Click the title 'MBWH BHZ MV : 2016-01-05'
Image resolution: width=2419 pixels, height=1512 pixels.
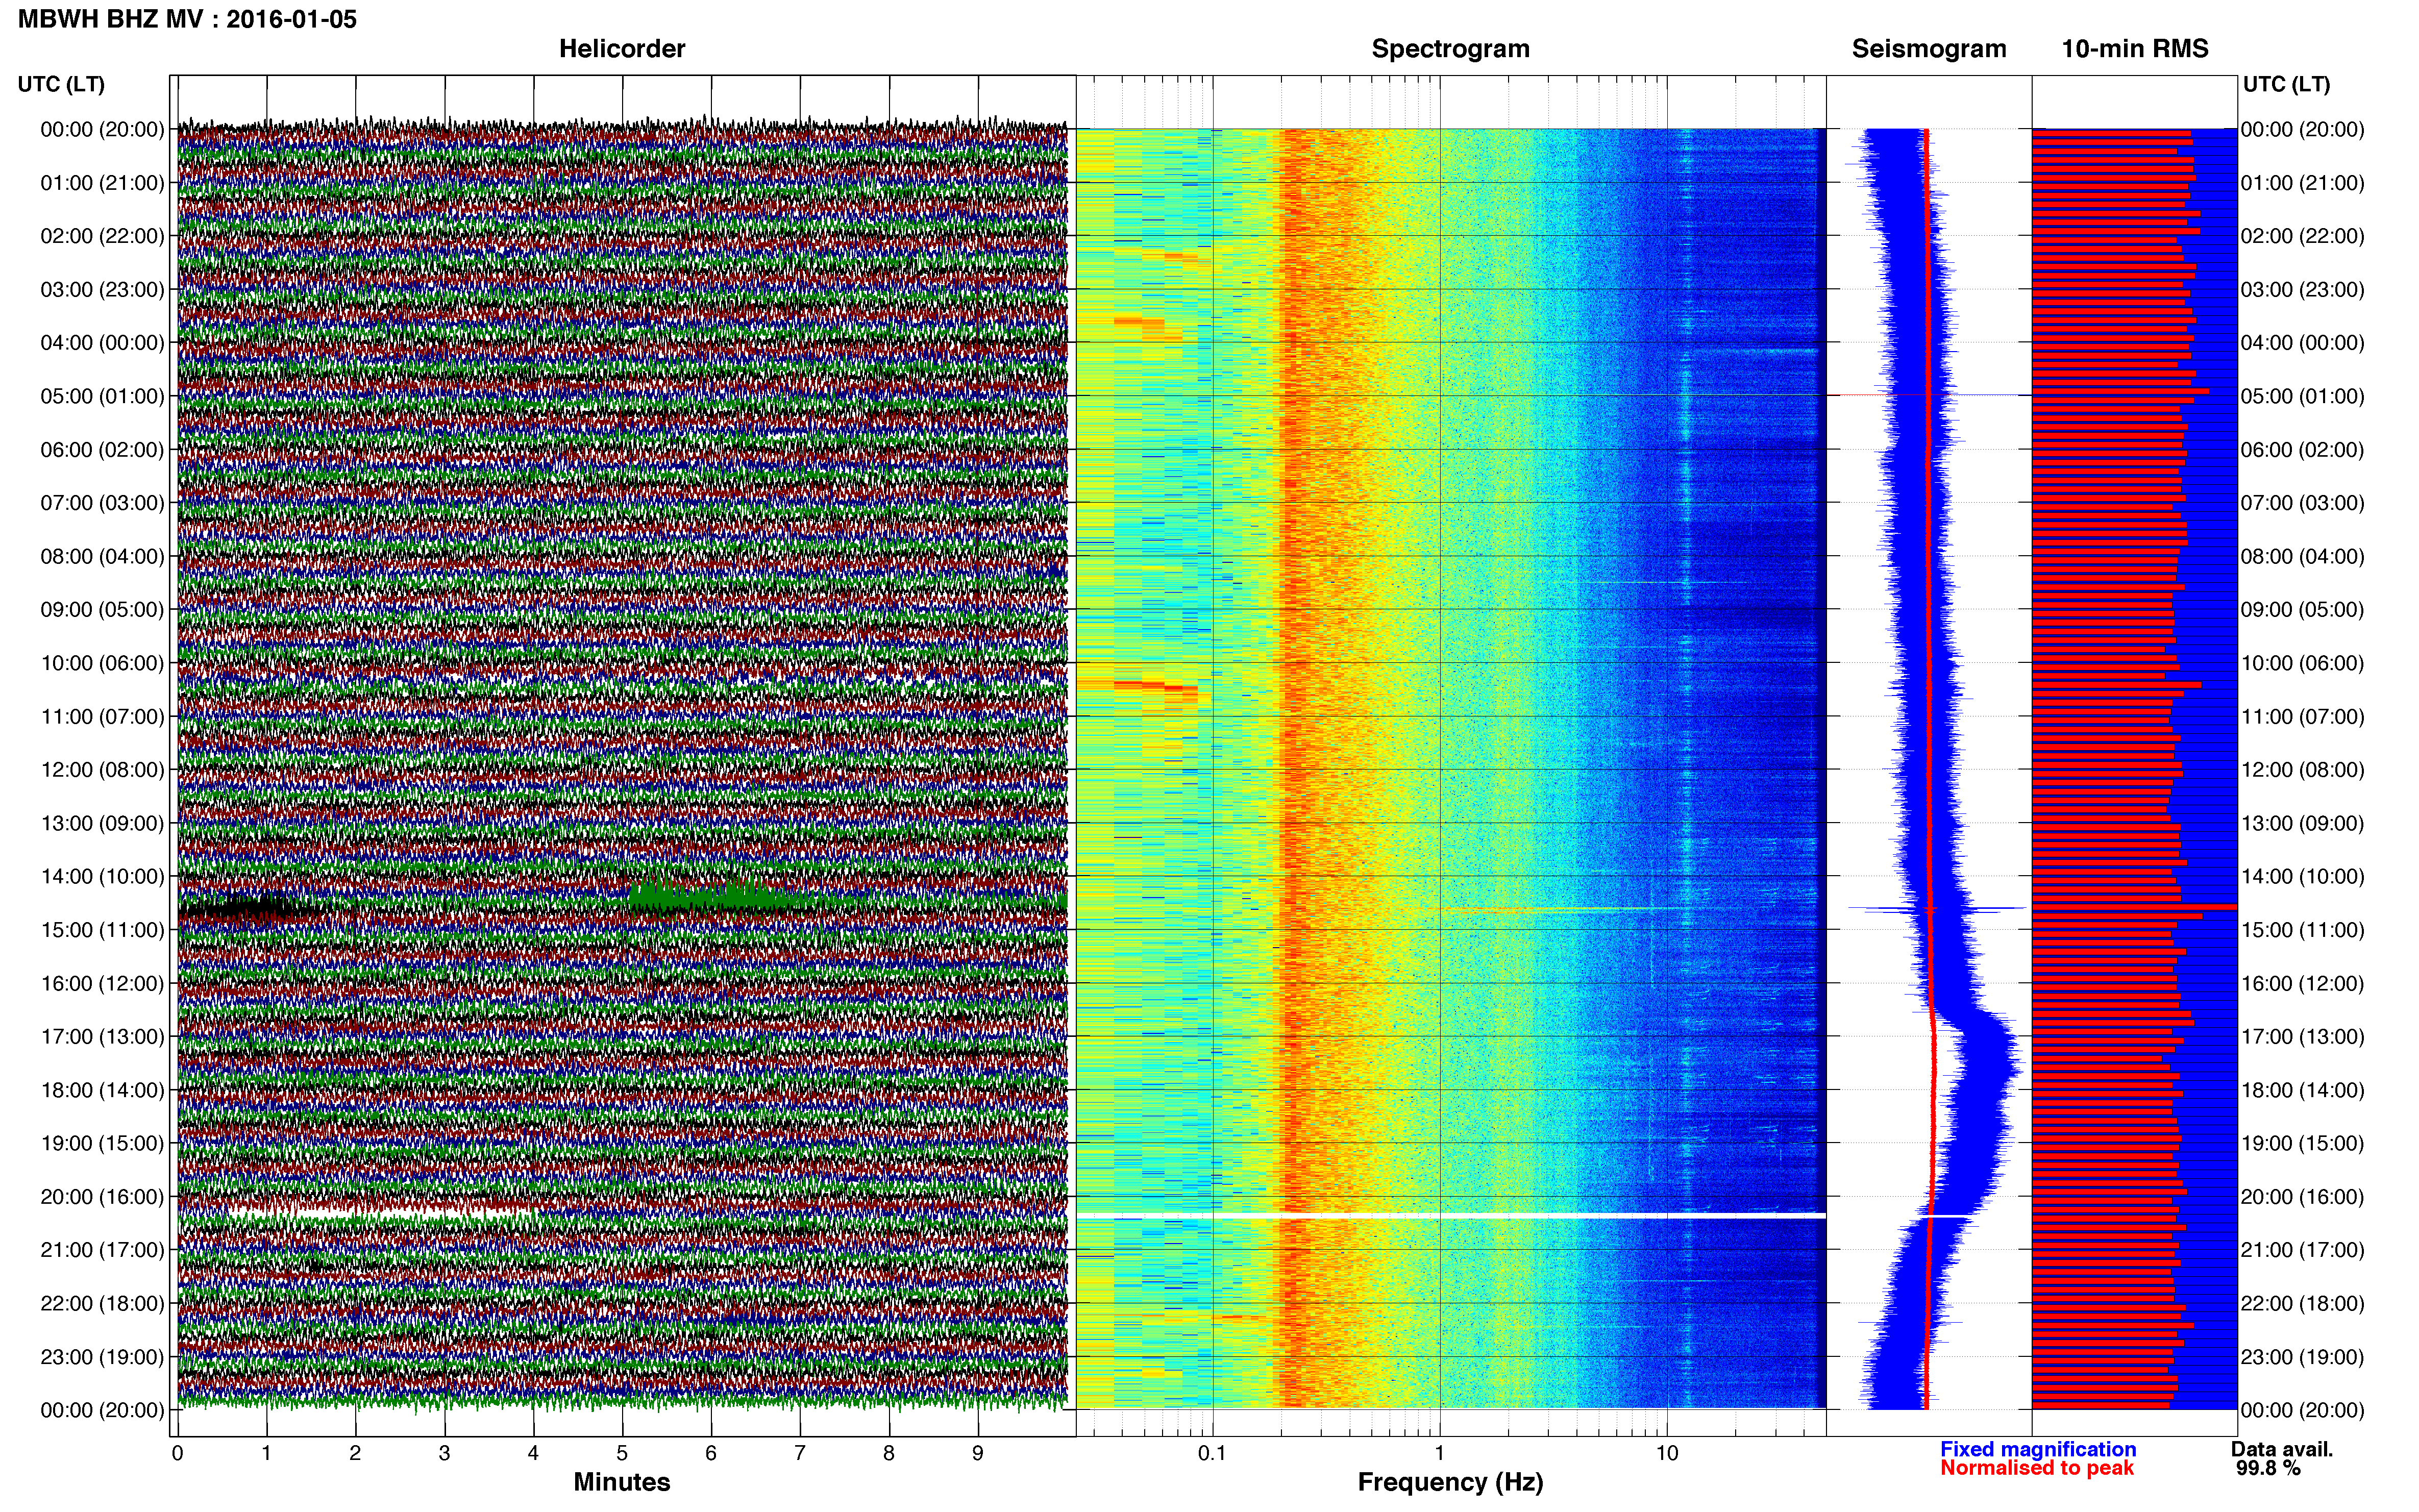(x=187, y=19)
